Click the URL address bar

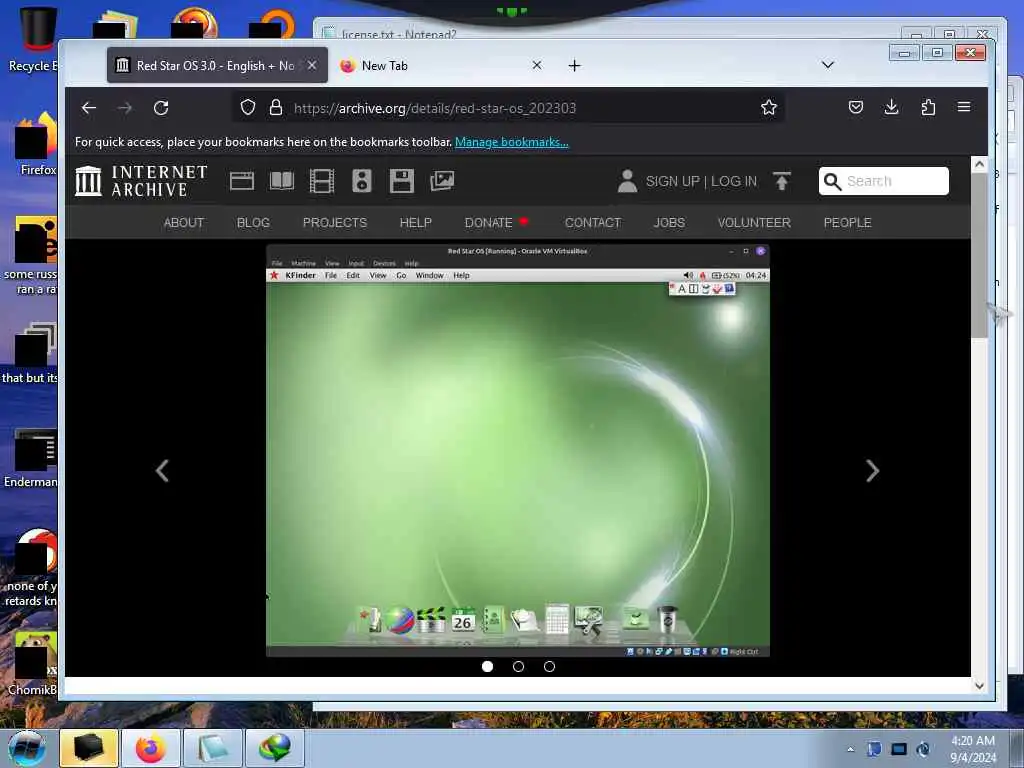point(509,108)
